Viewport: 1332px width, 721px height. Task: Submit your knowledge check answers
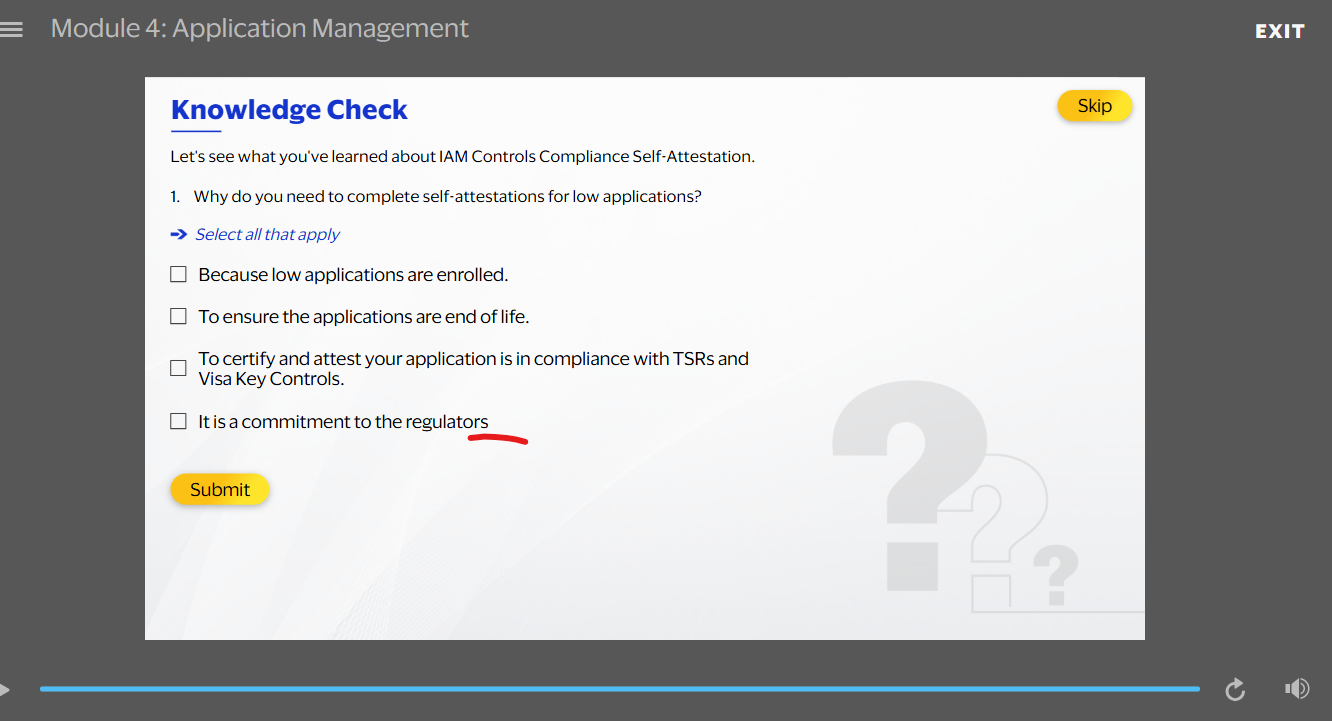[220, 489]
